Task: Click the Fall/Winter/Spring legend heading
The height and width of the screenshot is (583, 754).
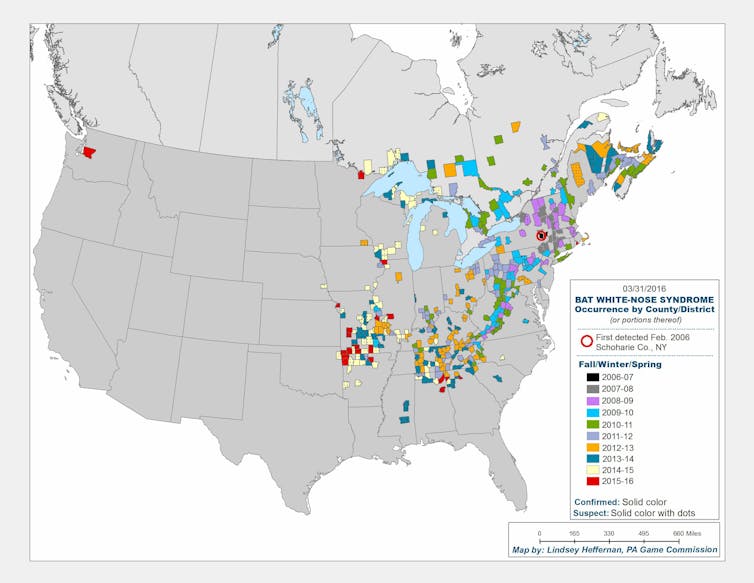Action: 619,363
